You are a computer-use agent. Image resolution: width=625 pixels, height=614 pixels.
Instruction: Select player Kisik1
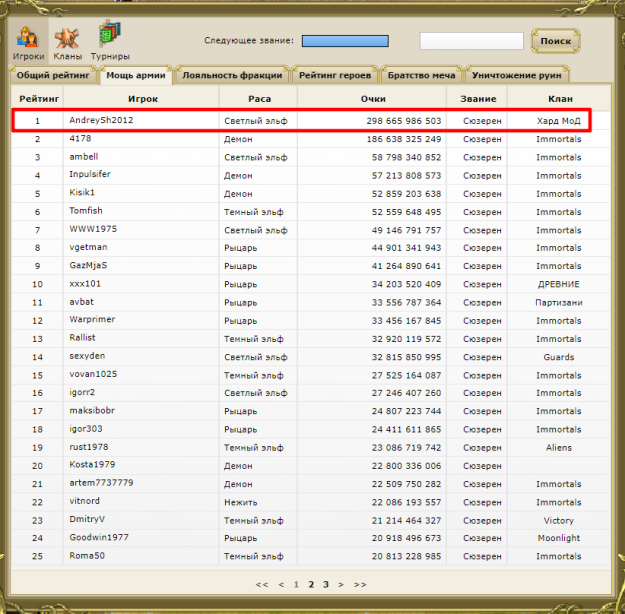click(x=82, y=192)
